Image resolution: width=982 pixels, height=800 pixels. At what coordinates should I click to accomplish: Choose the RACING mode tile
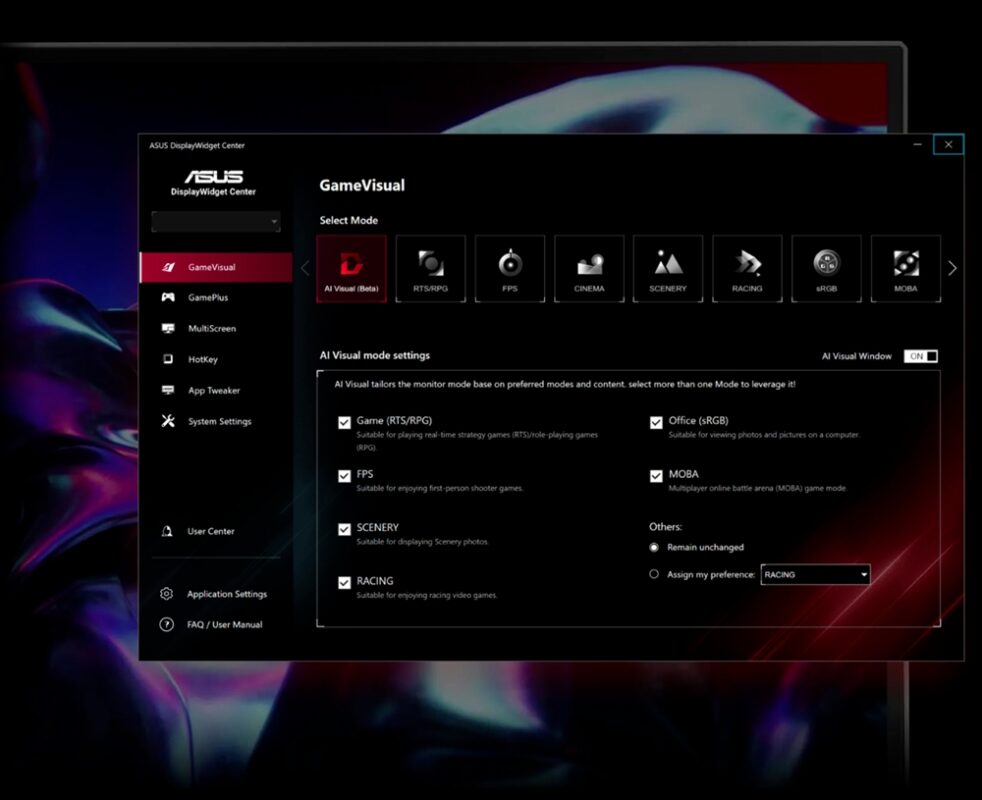pyautogui.click(x=747, y=269)
